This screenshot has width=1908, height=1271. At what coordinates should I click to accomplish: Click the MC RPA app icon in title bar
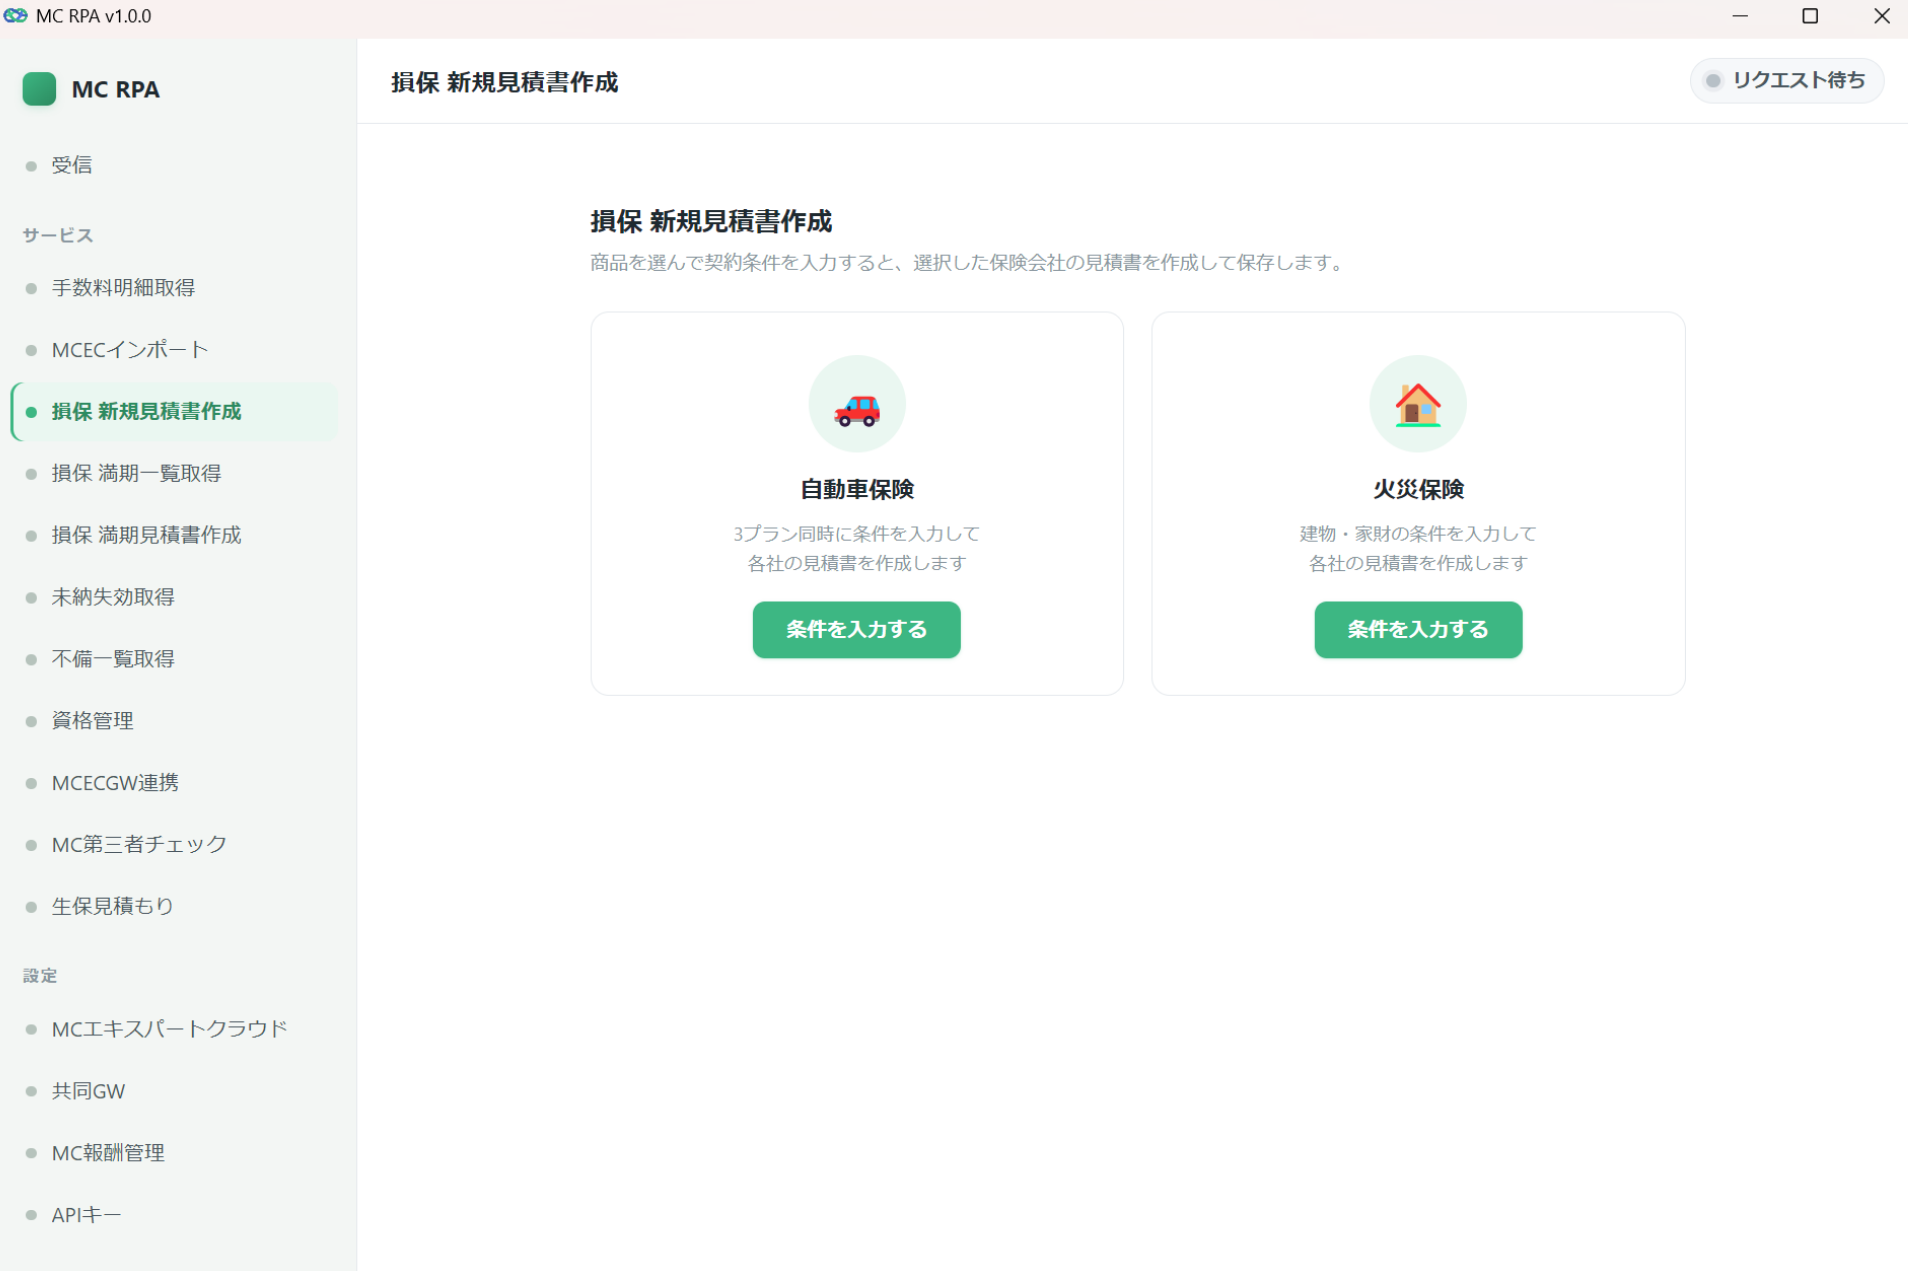(15, 16)
